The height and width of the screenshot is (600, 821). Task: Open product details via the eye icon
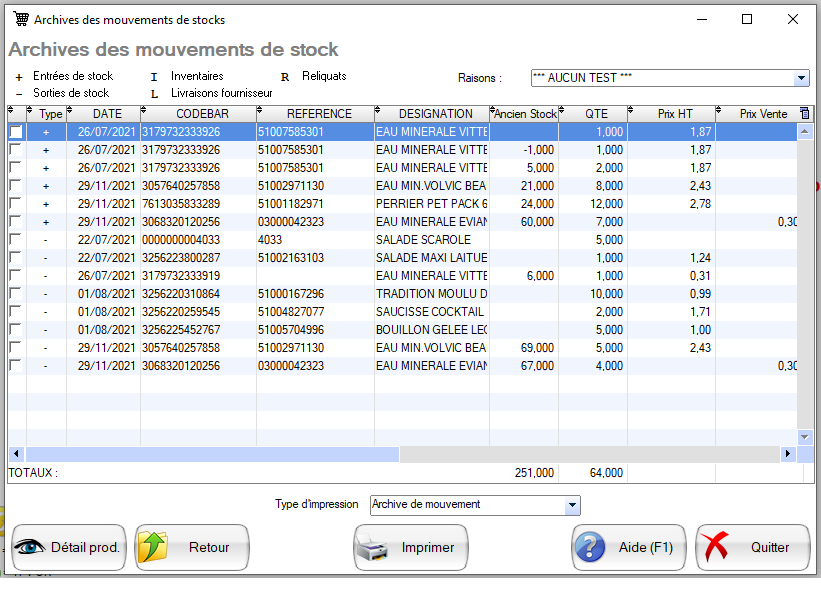coord(31,547)
